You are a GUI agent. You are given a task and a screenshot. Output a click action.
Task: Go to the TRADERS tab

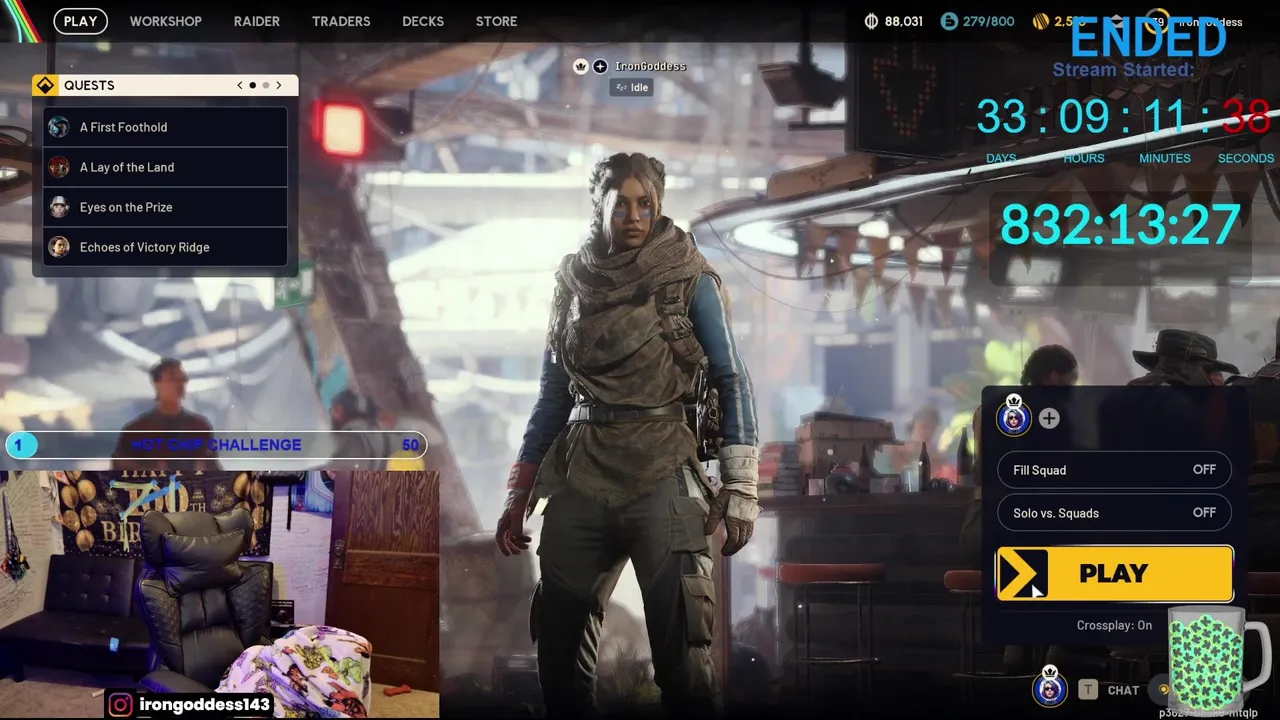[341, 21]
